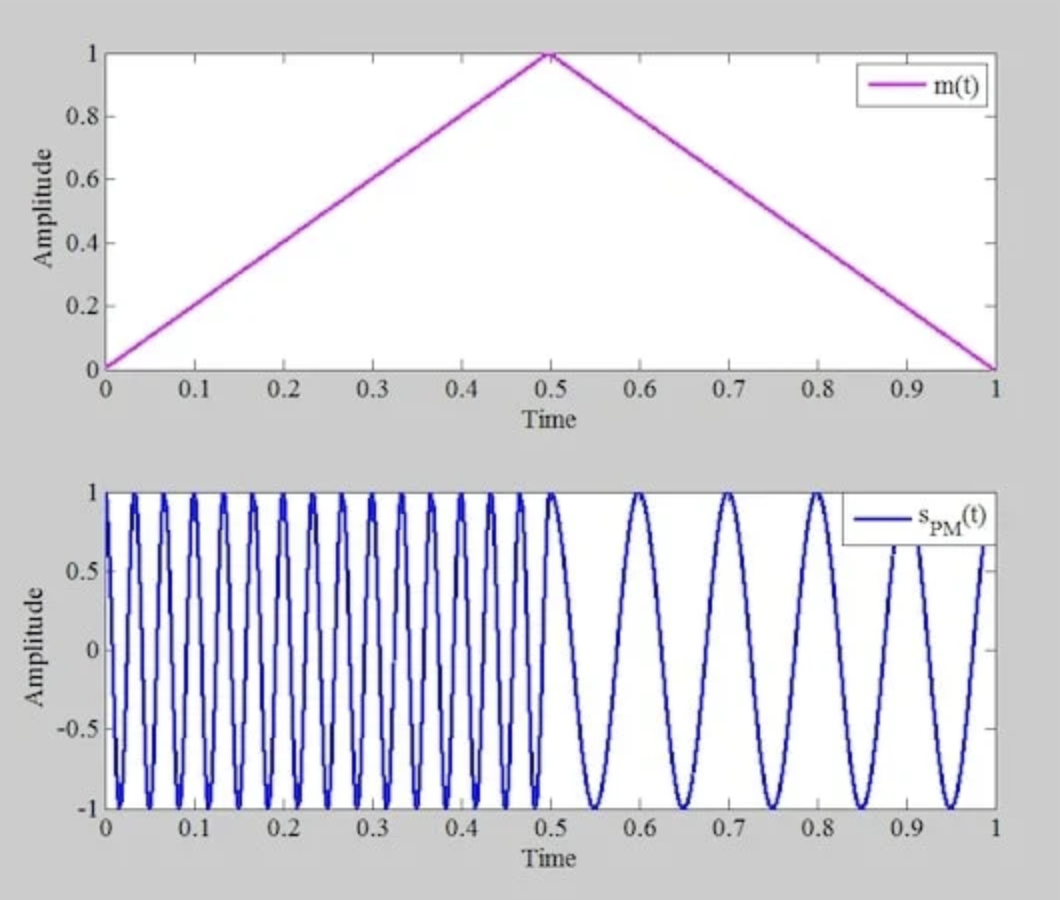Click x-axis tick label '0.4' in bottom plot

[461, 828]
